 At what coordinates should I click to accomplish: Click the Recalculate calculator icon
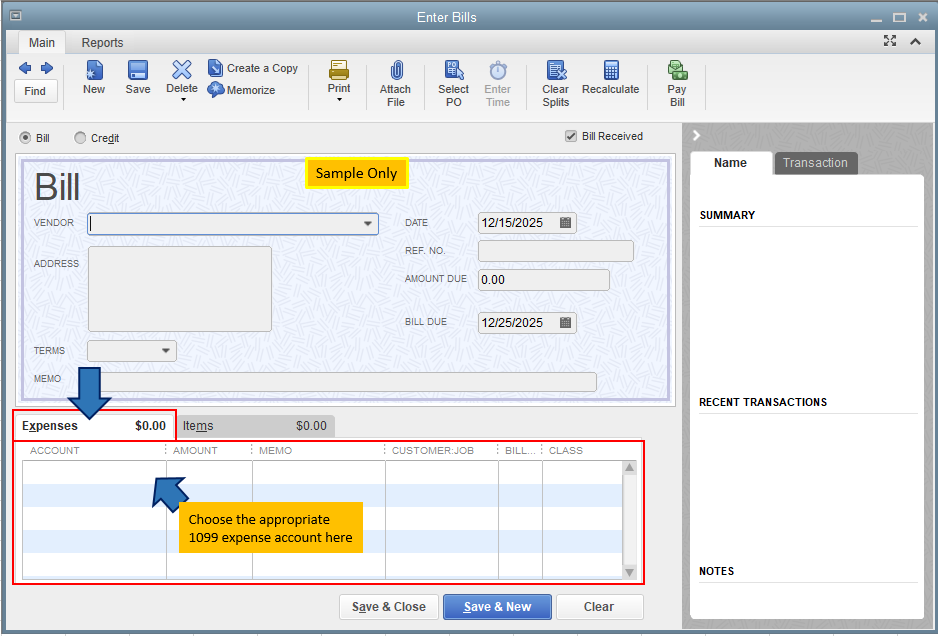tap(611, 70)
